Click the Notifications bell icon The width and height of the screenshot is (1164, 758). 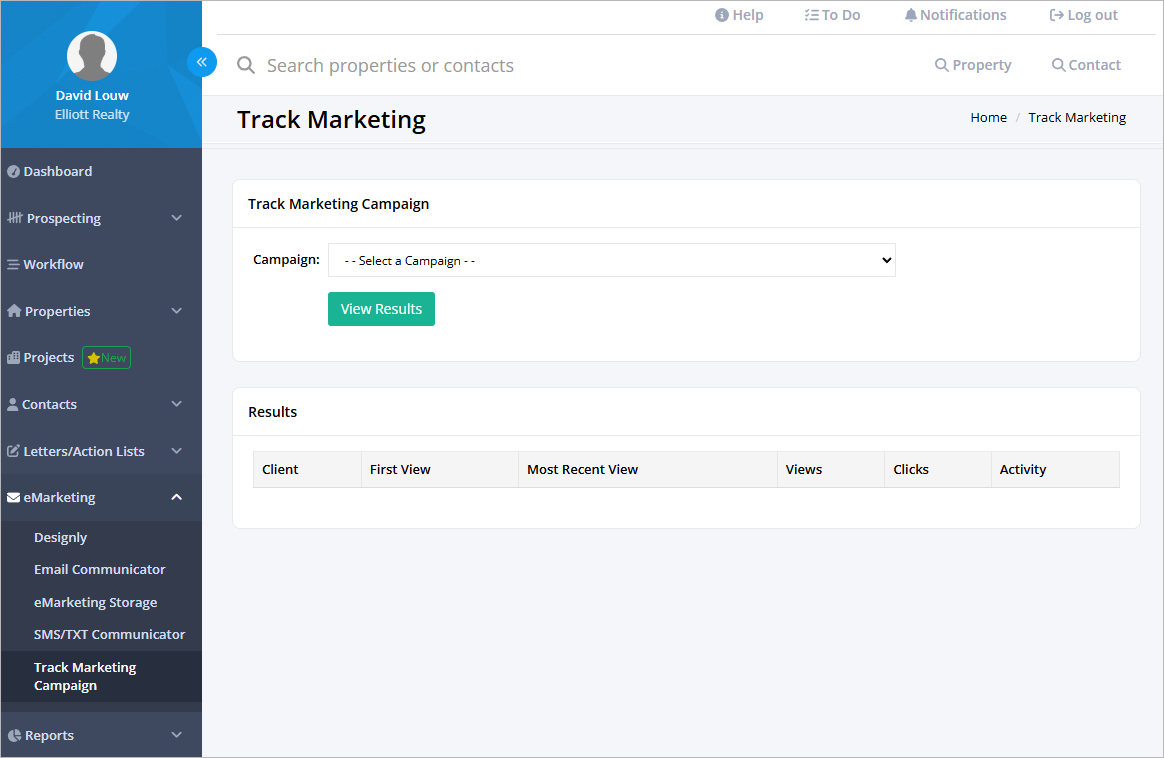(911, 15)
